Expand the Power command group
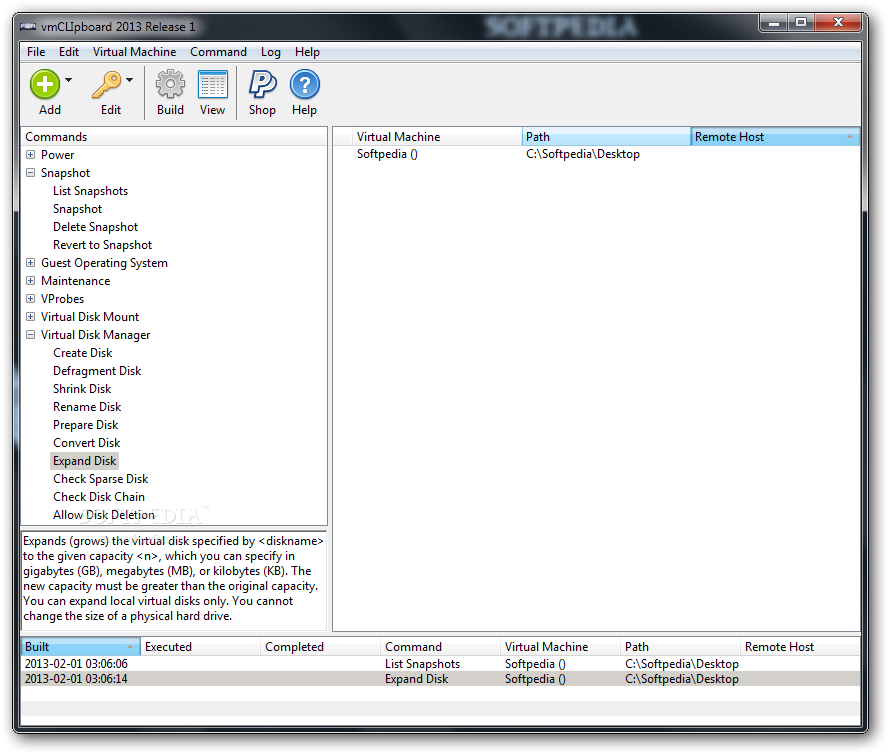The height and width of the screenshot is (754, 889). (x=31, y=155)
